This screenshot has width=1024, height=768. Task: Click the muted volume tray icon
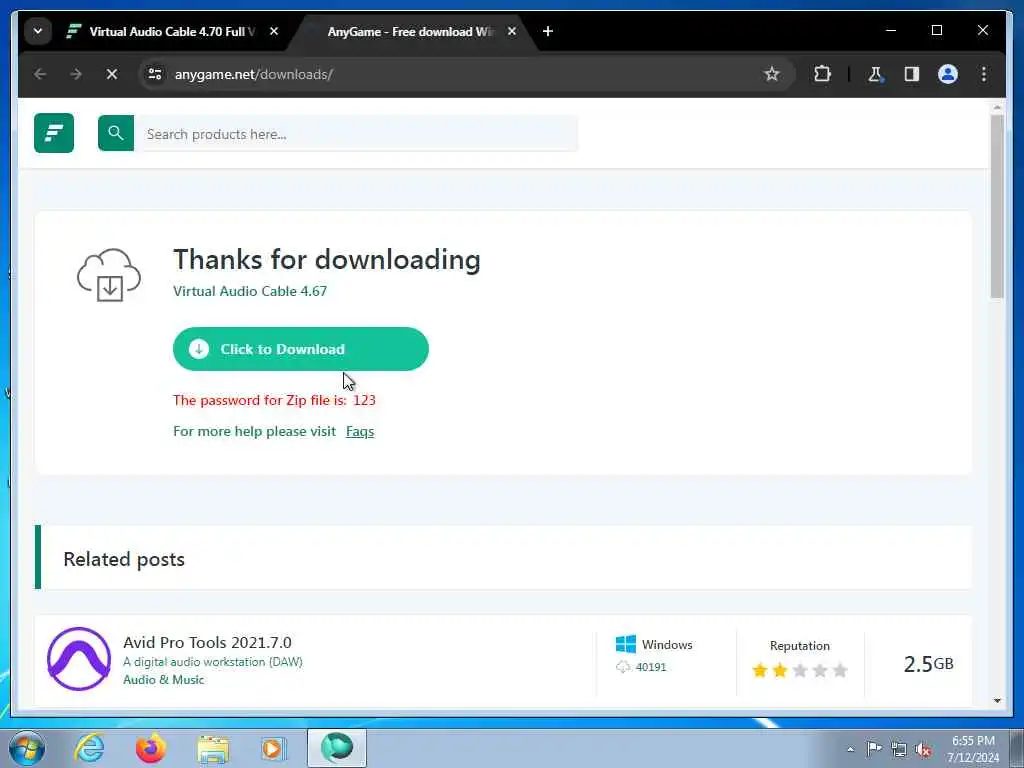tap(923, 750)
